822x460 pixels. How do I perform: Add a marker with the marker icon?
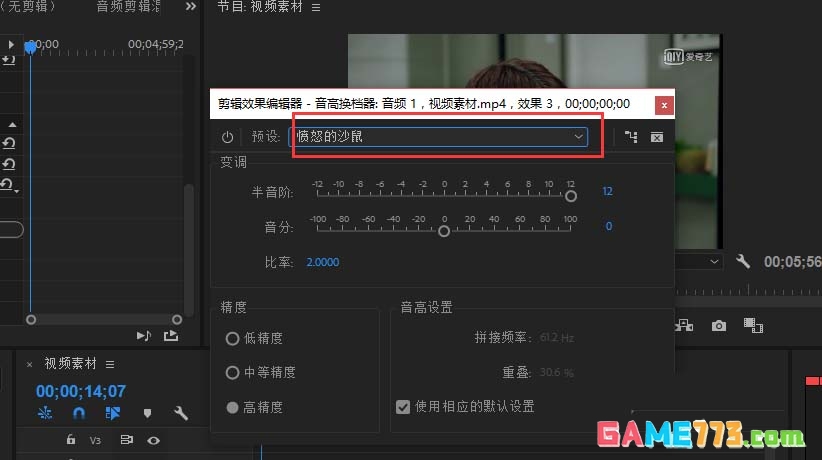pyautogui.click(x=147, y=413)
